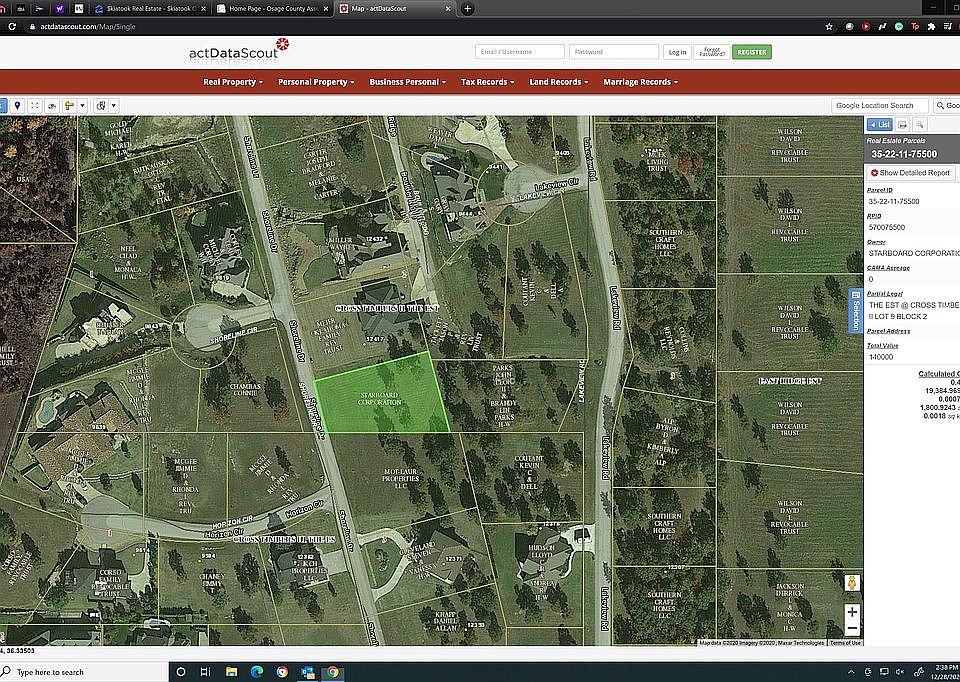Open Outlook from taskbar
This screenshot has height=682, width=960.
tap(307, 672)
